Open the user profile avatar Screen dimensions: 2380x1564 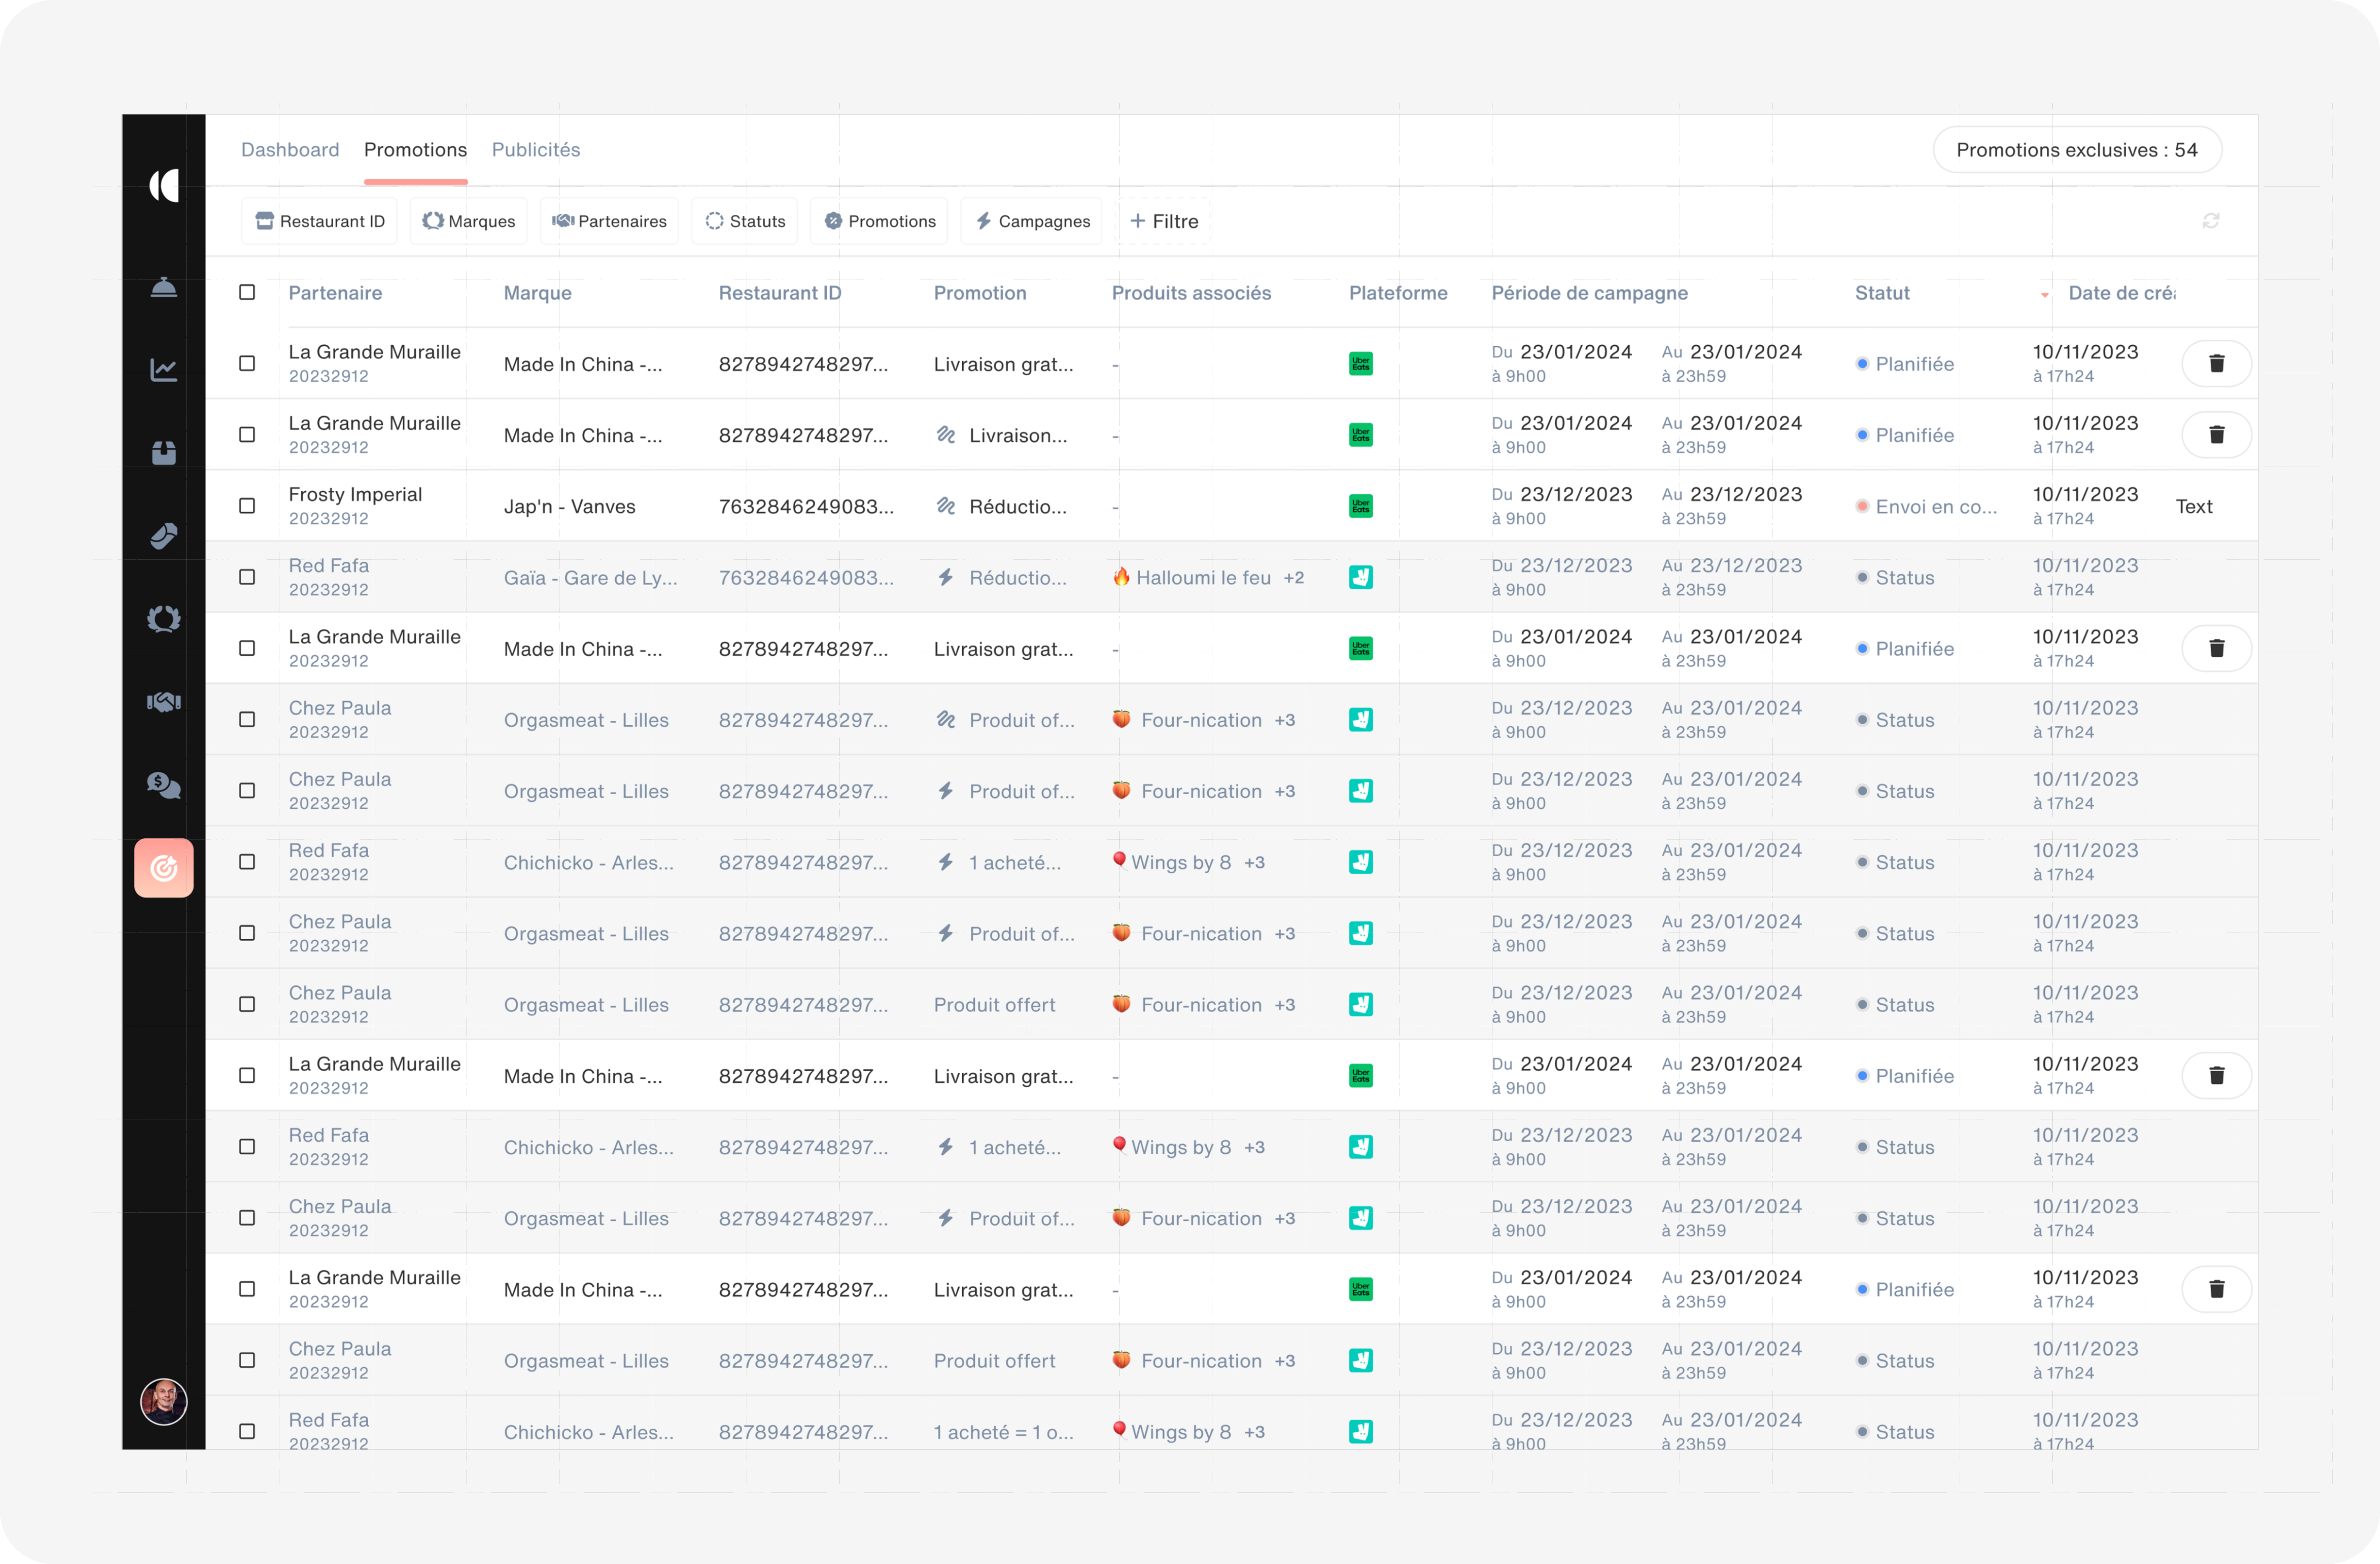pos(164,1402)
